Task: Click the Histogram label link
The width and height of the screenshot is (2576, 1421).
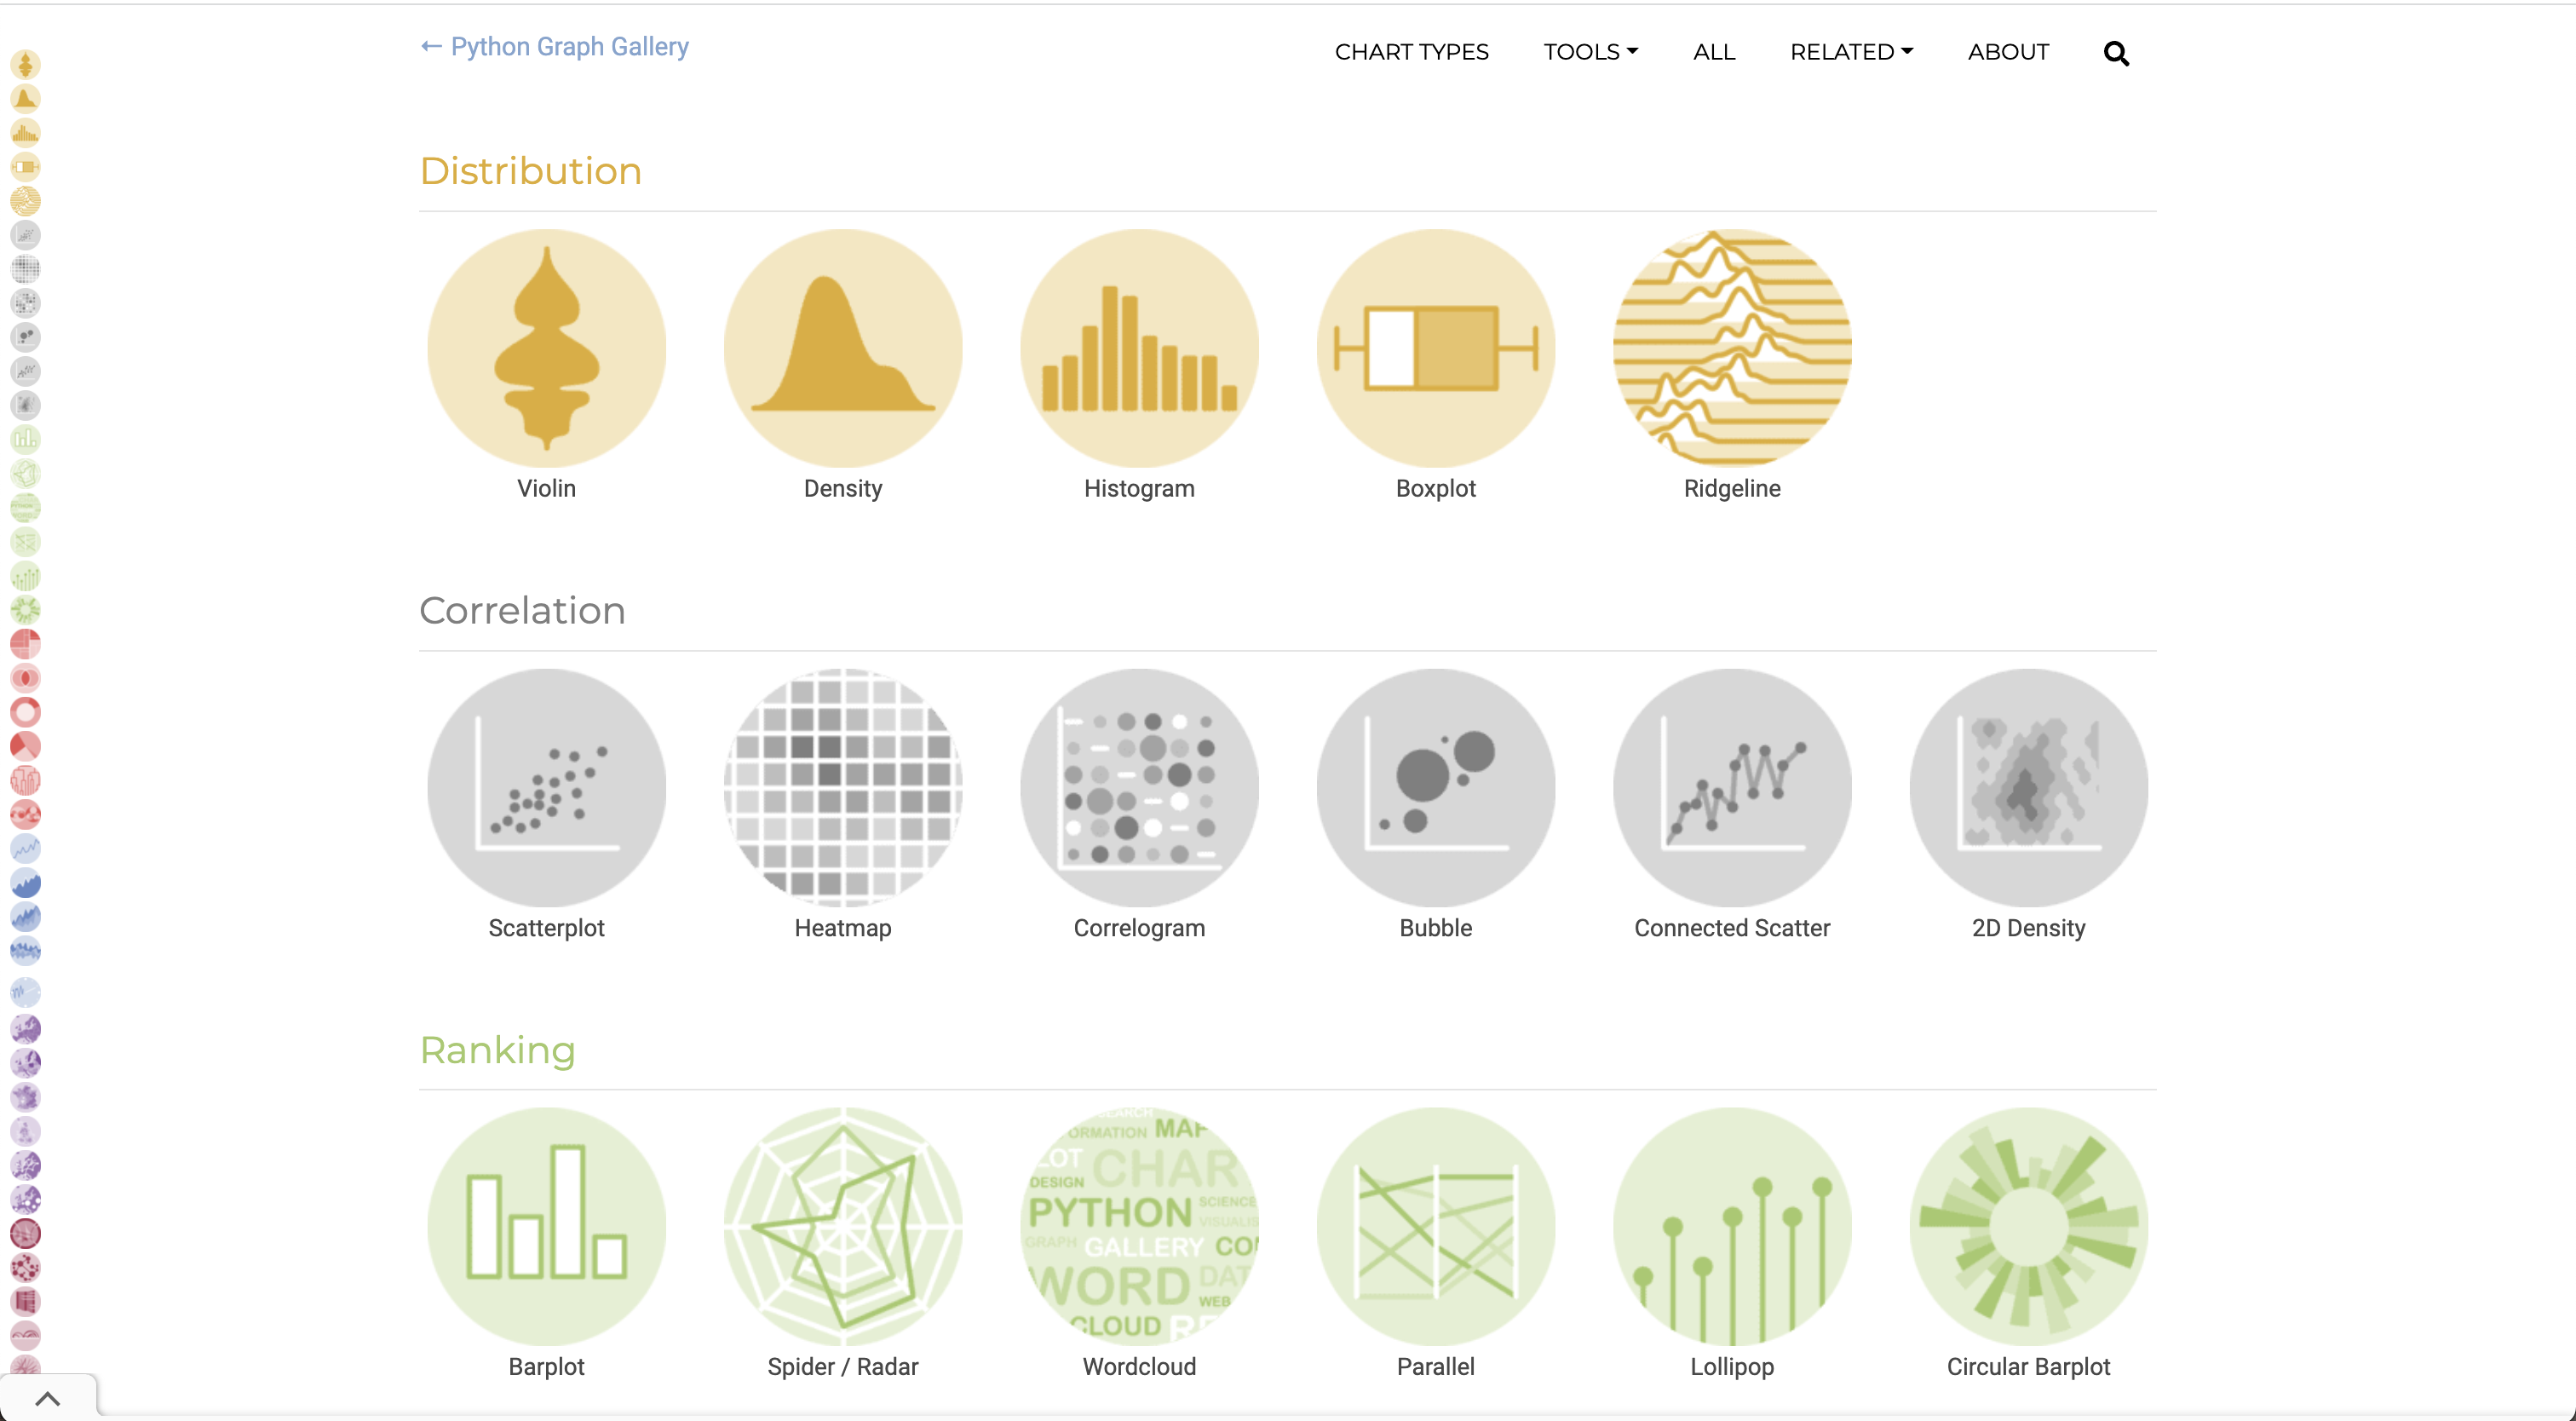Action: [1139, 488]
